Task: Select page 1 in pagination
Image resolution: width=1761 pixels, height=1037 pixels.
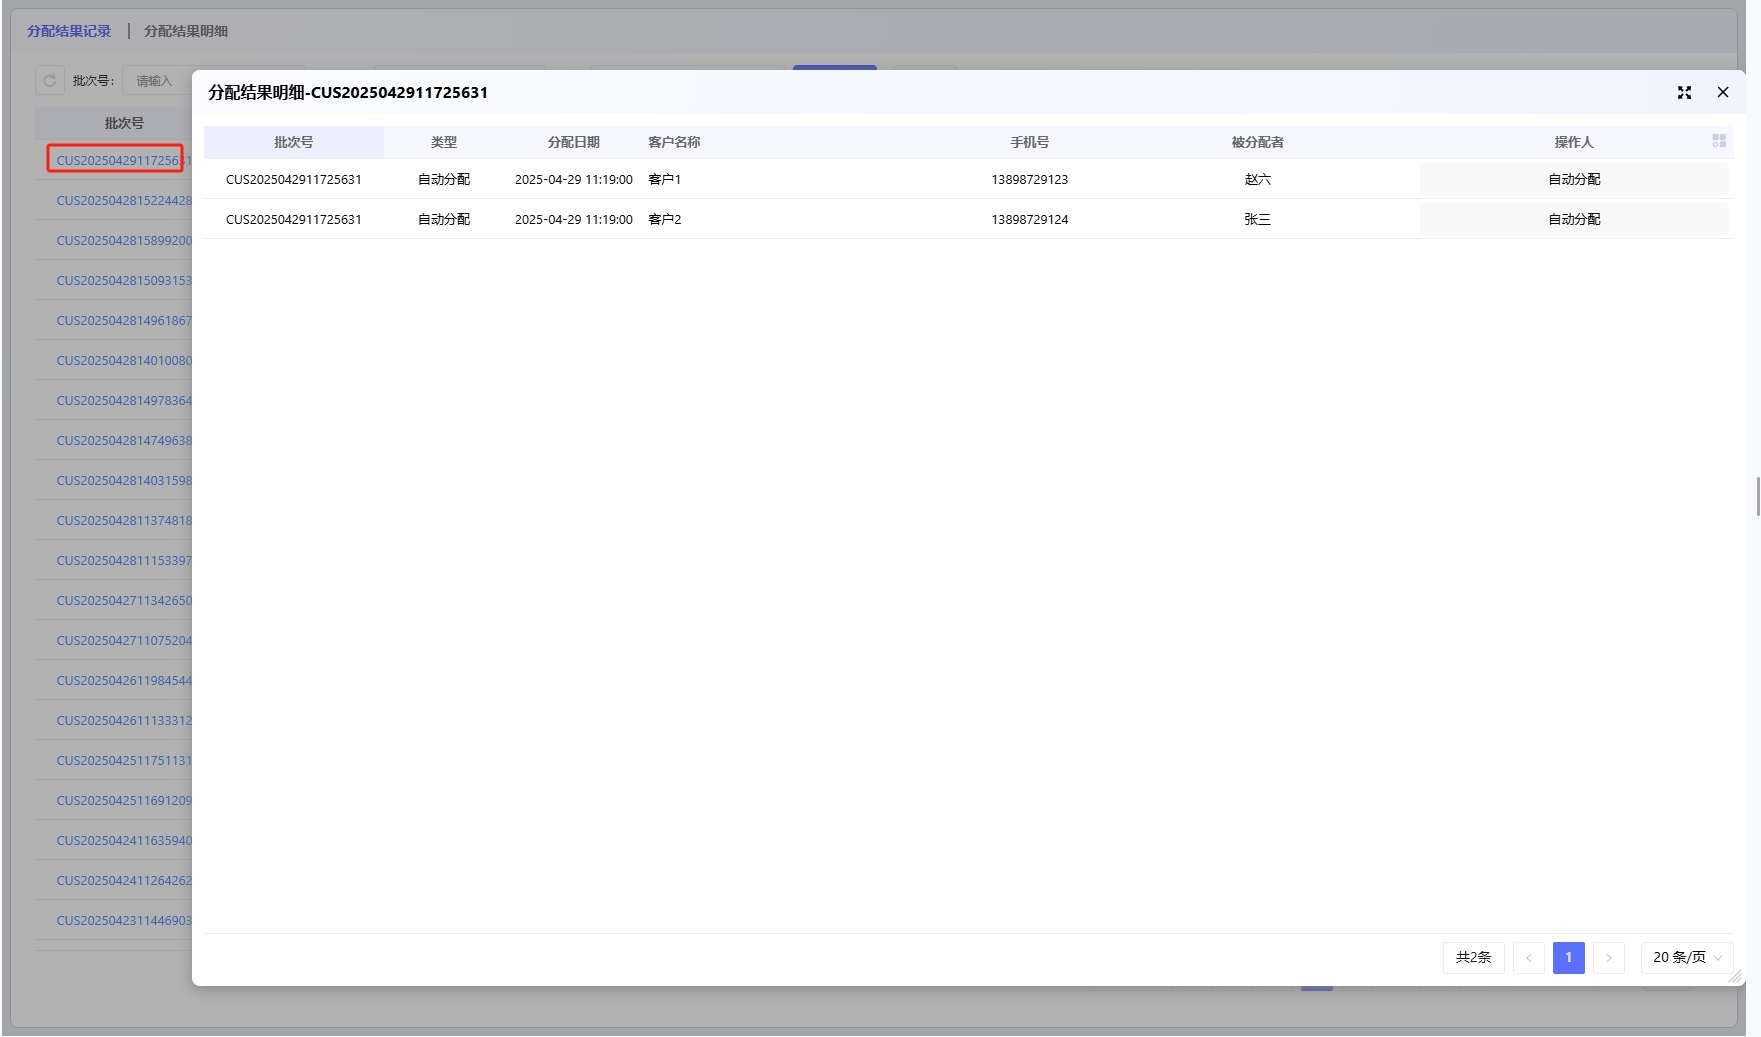Action: [1568, 957]
